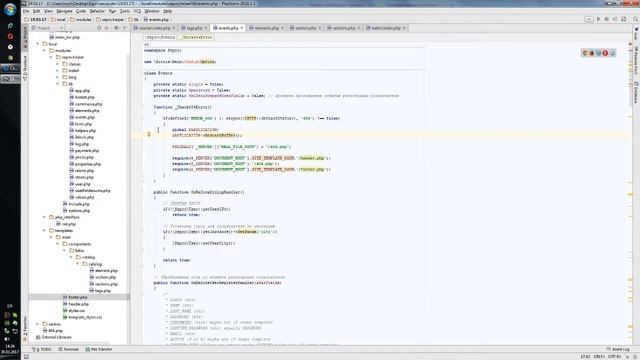
Task: Collapse the 'lib' folder in tree
Action: (58, 84)
